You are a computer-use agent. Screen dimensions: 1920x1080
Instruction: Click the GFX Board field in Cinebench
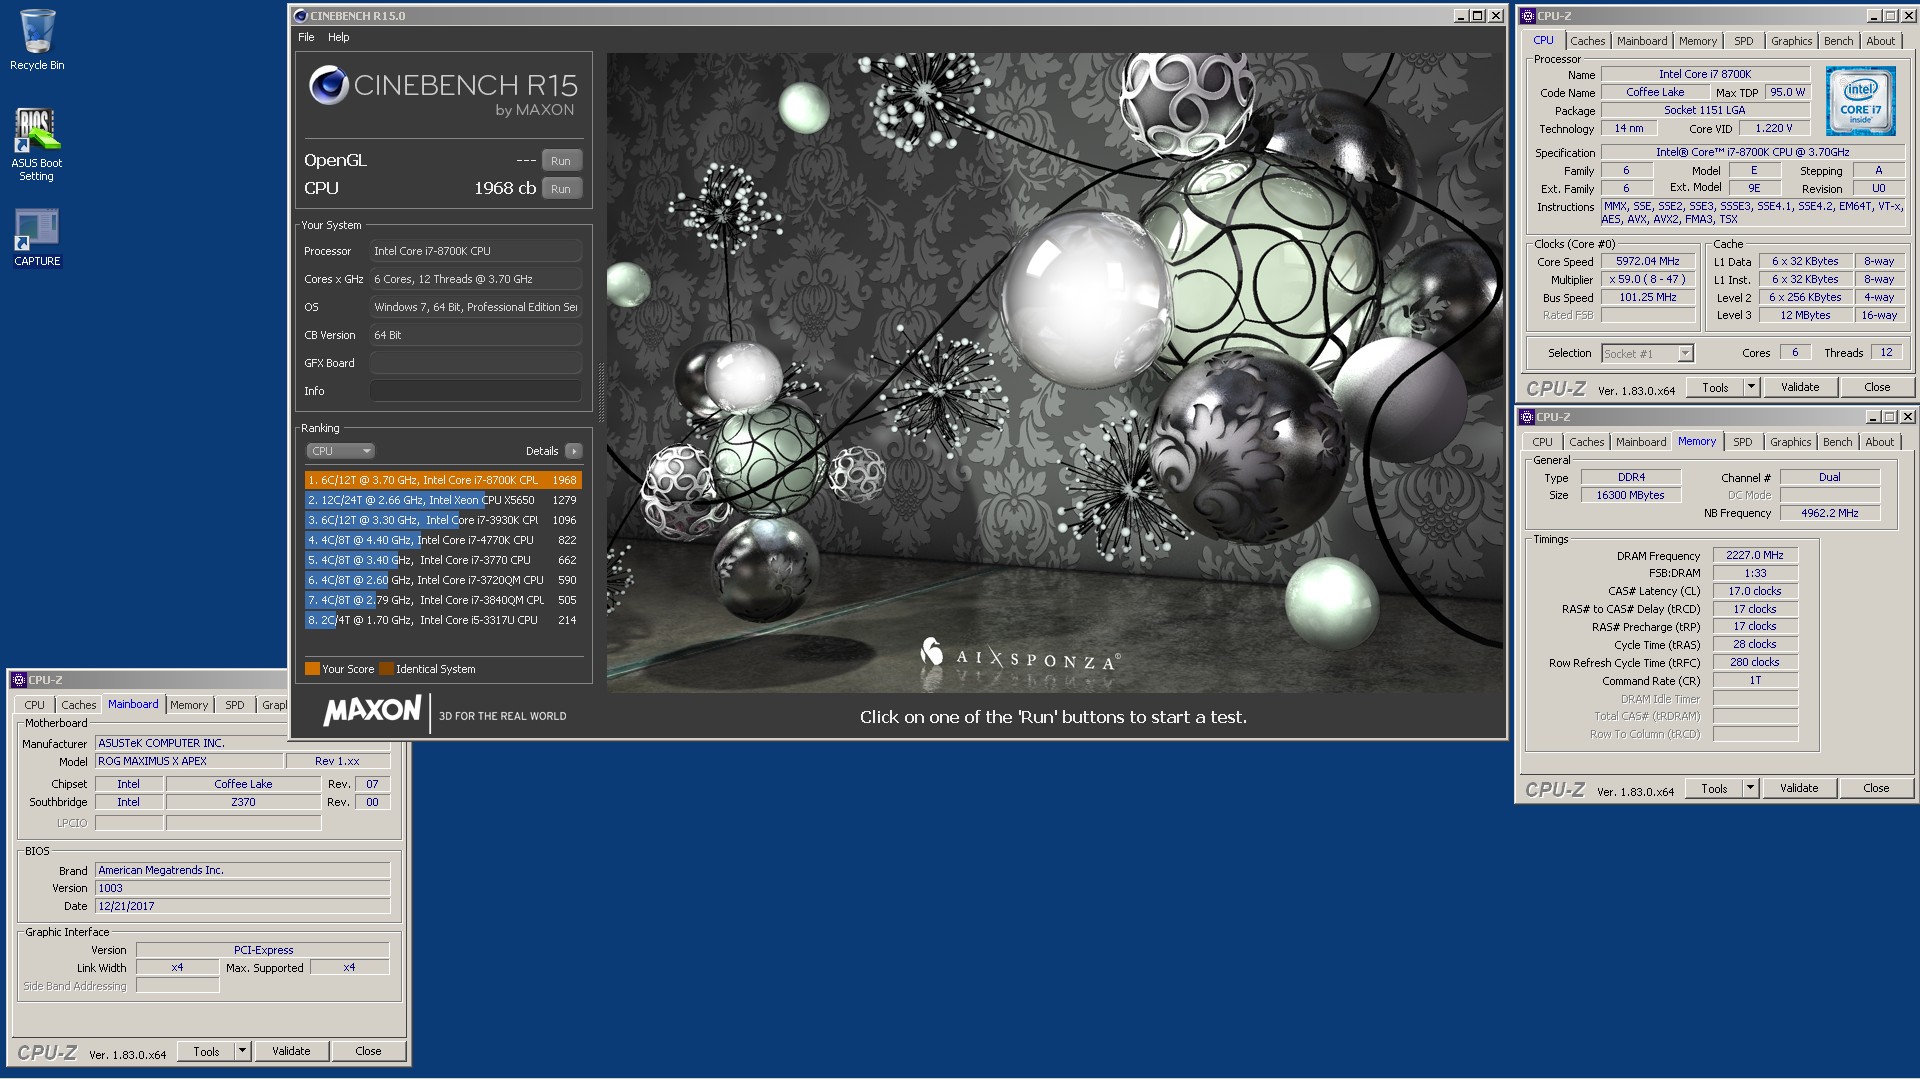coord(476,363)
